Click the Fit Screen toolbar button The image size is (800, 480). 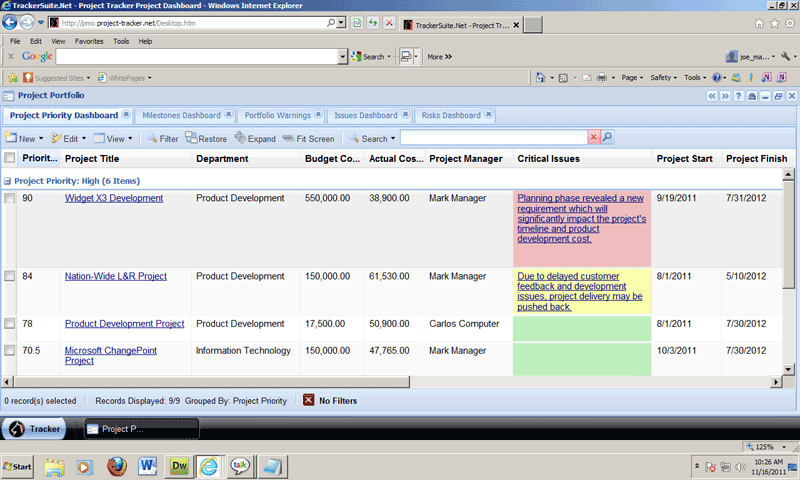click(309, 138)
